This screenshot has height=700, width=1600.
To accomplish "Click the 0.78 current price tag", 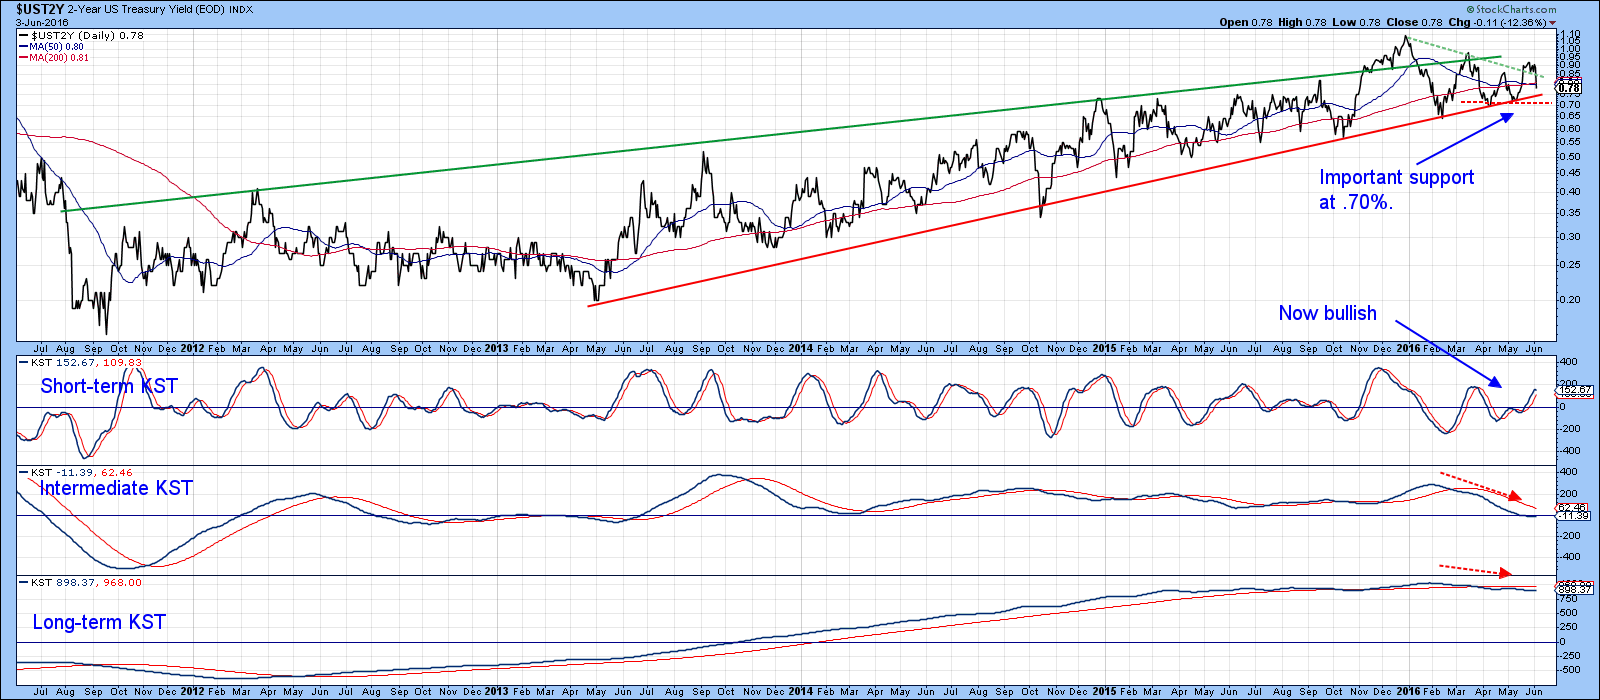I will point(1569,88).
